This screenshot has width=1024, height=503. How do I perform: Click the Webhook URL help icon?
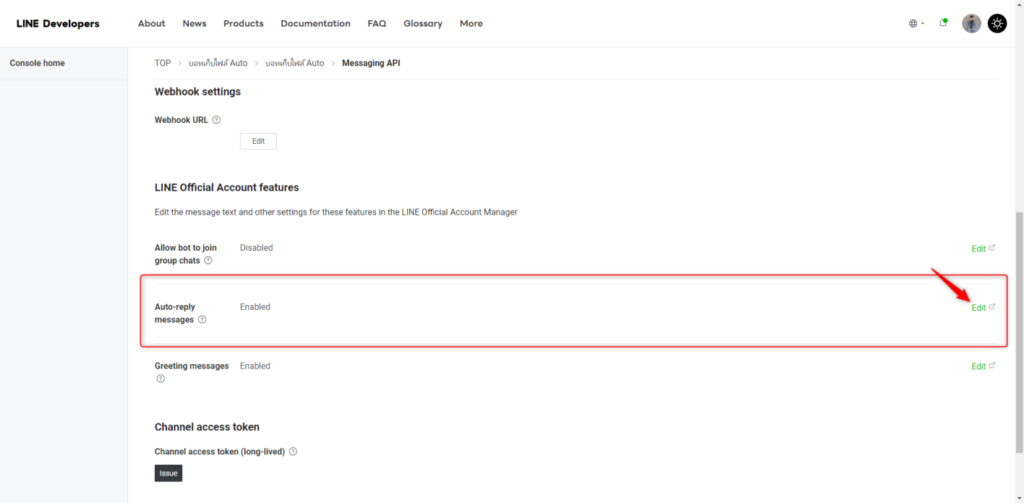pyautogui.click(x=216, y=120)
